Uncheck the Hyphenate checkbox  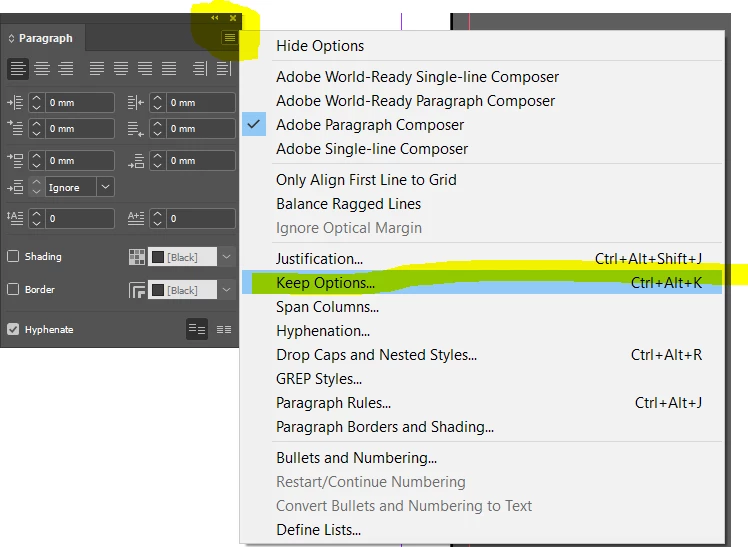point(13,329)
